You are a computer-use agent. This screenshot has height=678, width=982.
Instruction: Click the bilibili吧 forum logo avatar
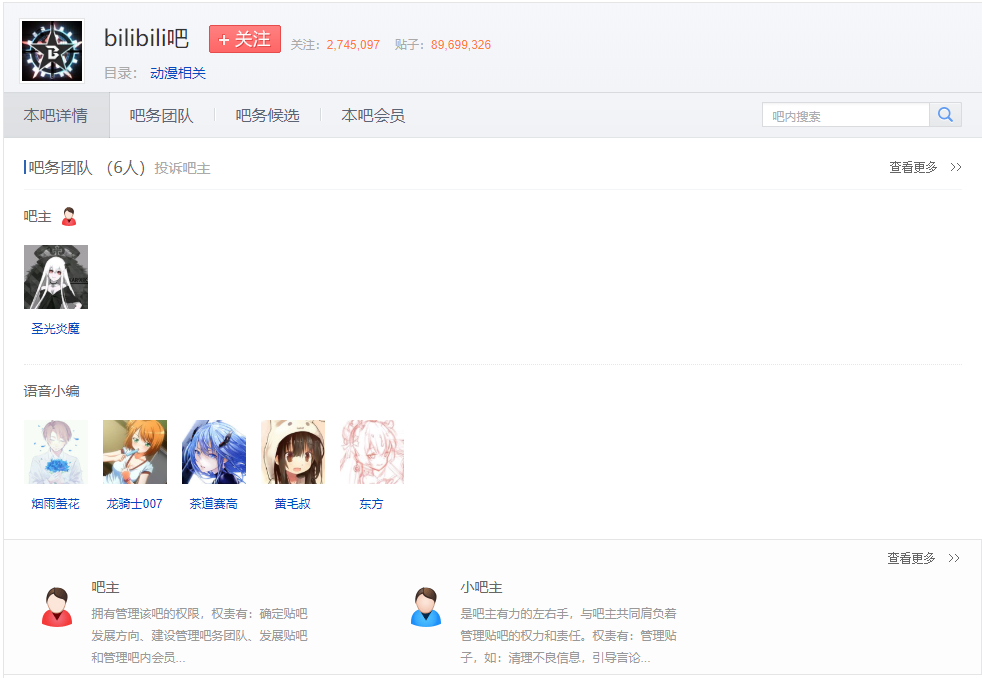click(52, 51)
